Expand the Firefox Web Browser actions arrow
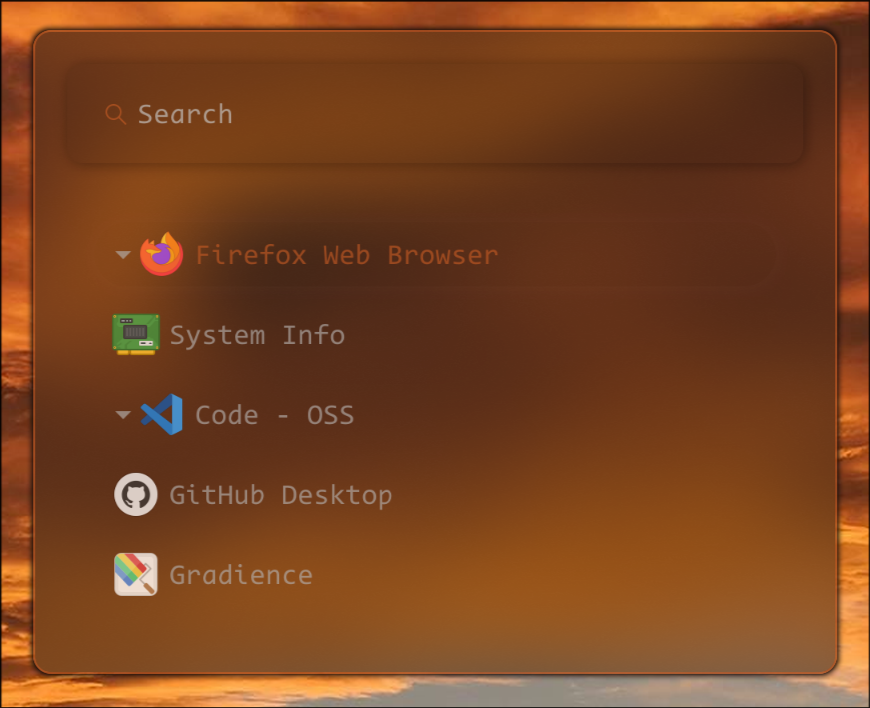This screenshot has width=870, height=708. click(x=123, y=255)
